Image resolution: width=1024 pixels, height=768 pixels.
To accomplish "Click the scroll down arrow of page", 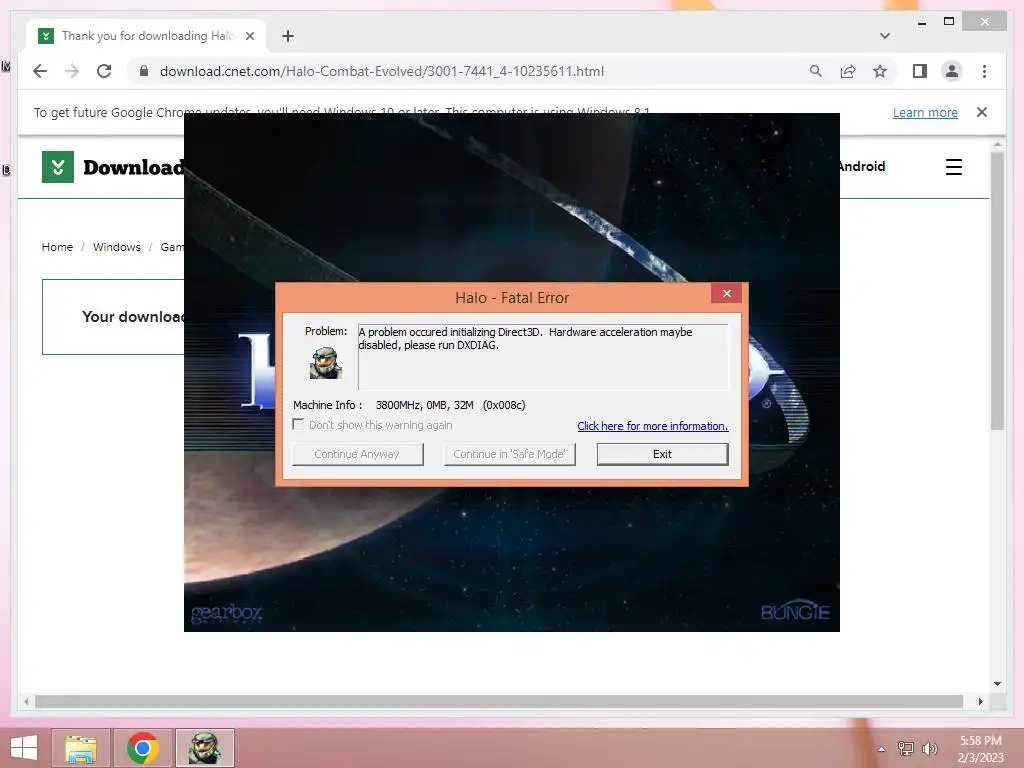I will pos(997,684).
